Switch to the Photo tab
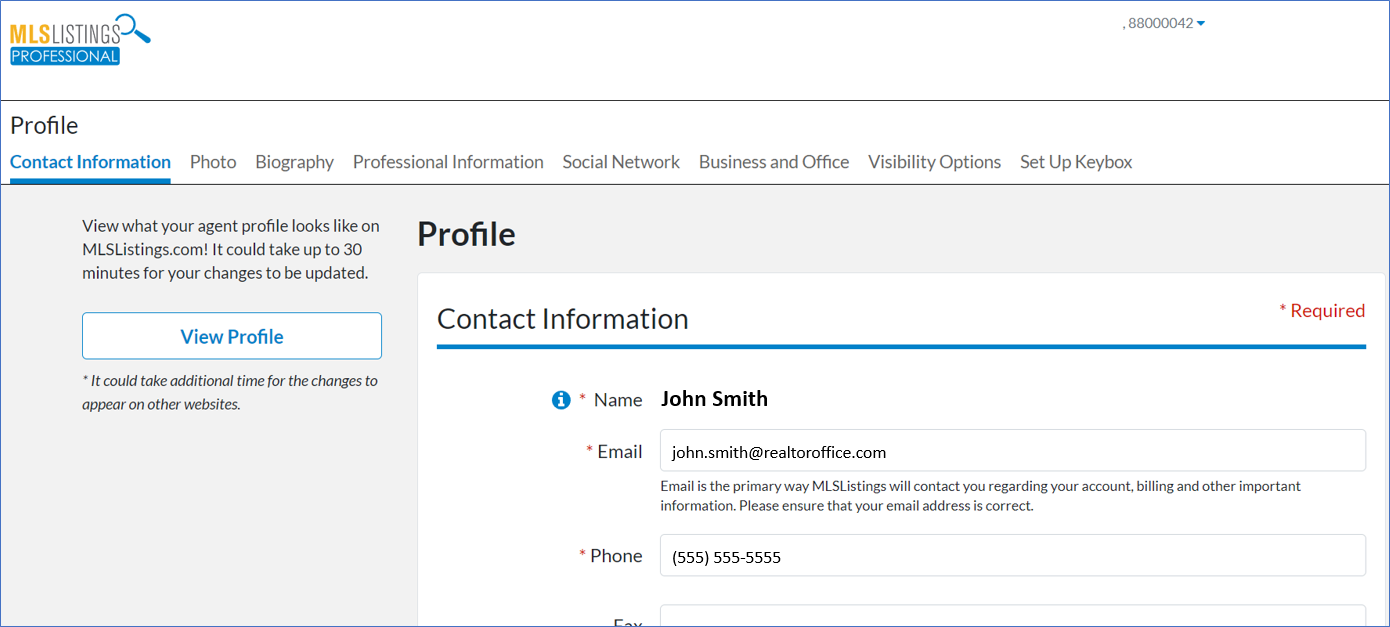The height and width of the screenshot is (627, 1390). pos(213,162)
